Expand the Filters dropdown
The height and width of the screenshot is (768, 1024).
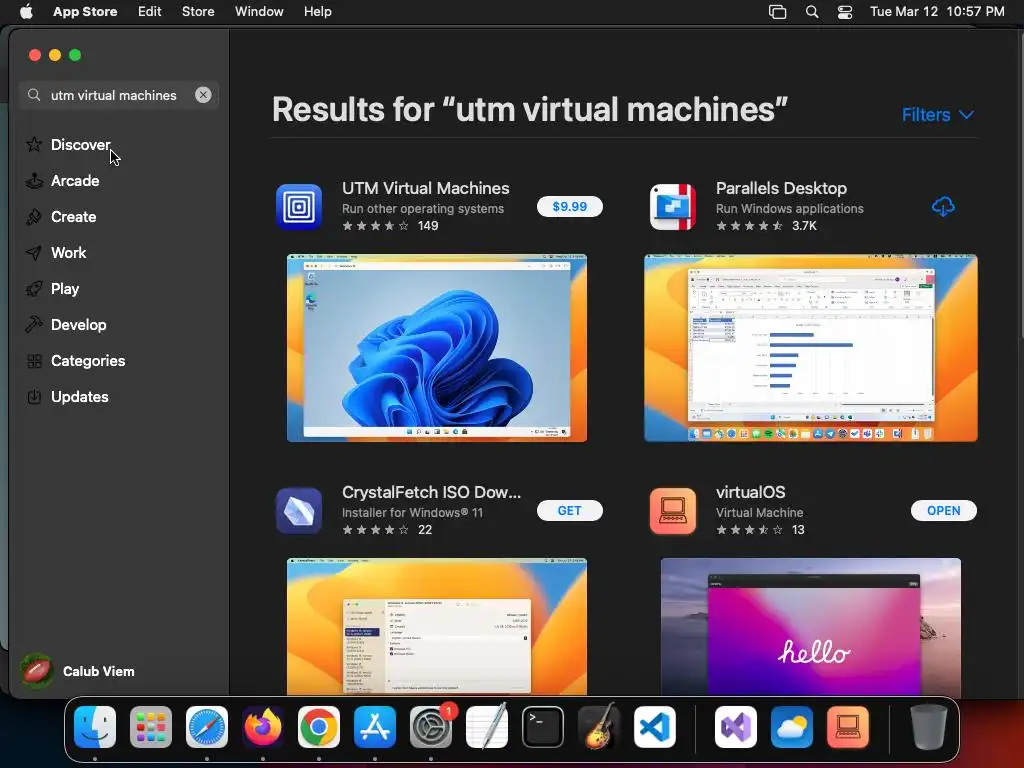[x=938, y=115]
